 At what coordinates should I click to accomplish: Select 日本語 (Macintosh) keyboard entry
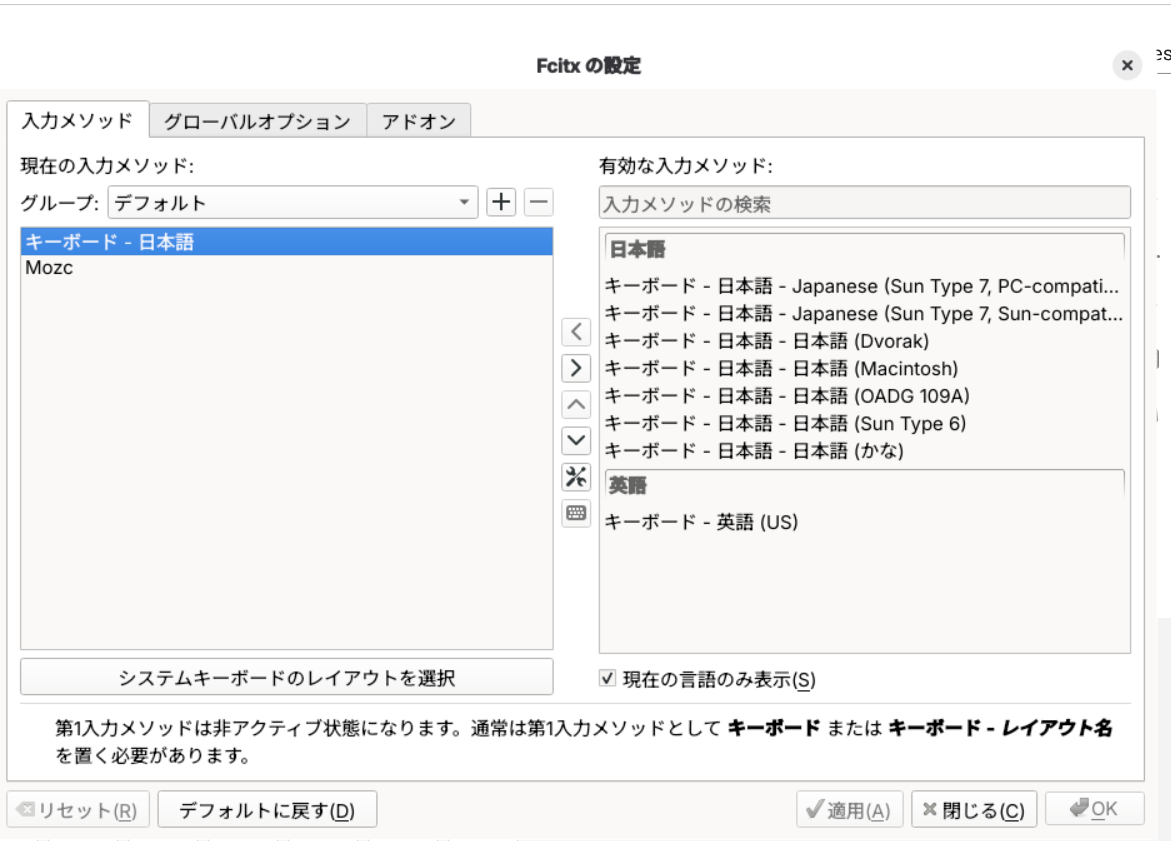863,368
